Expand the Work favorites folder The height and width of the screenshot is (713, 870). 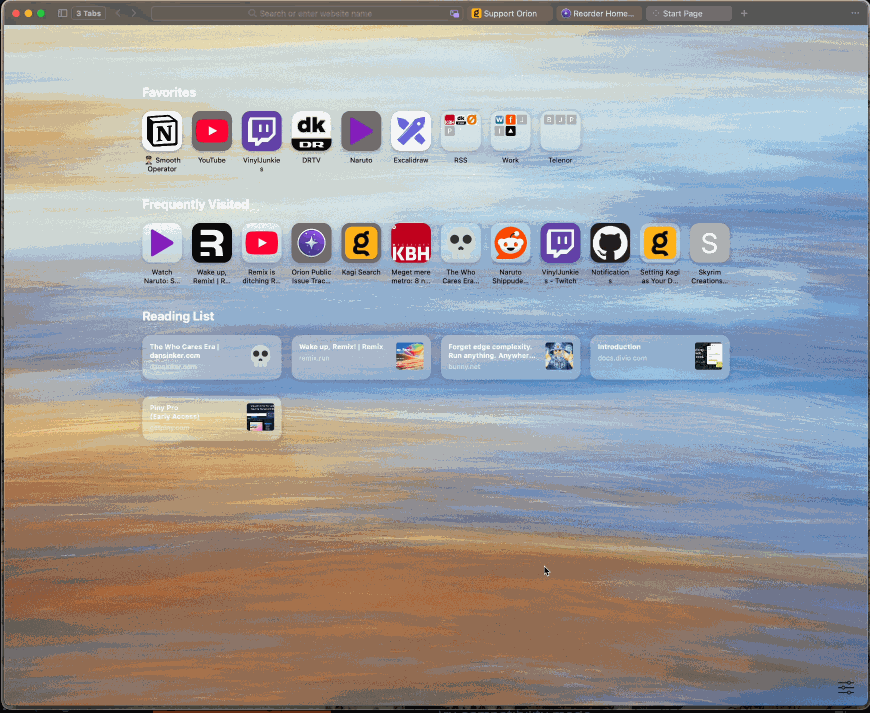(x=510, y=131)
